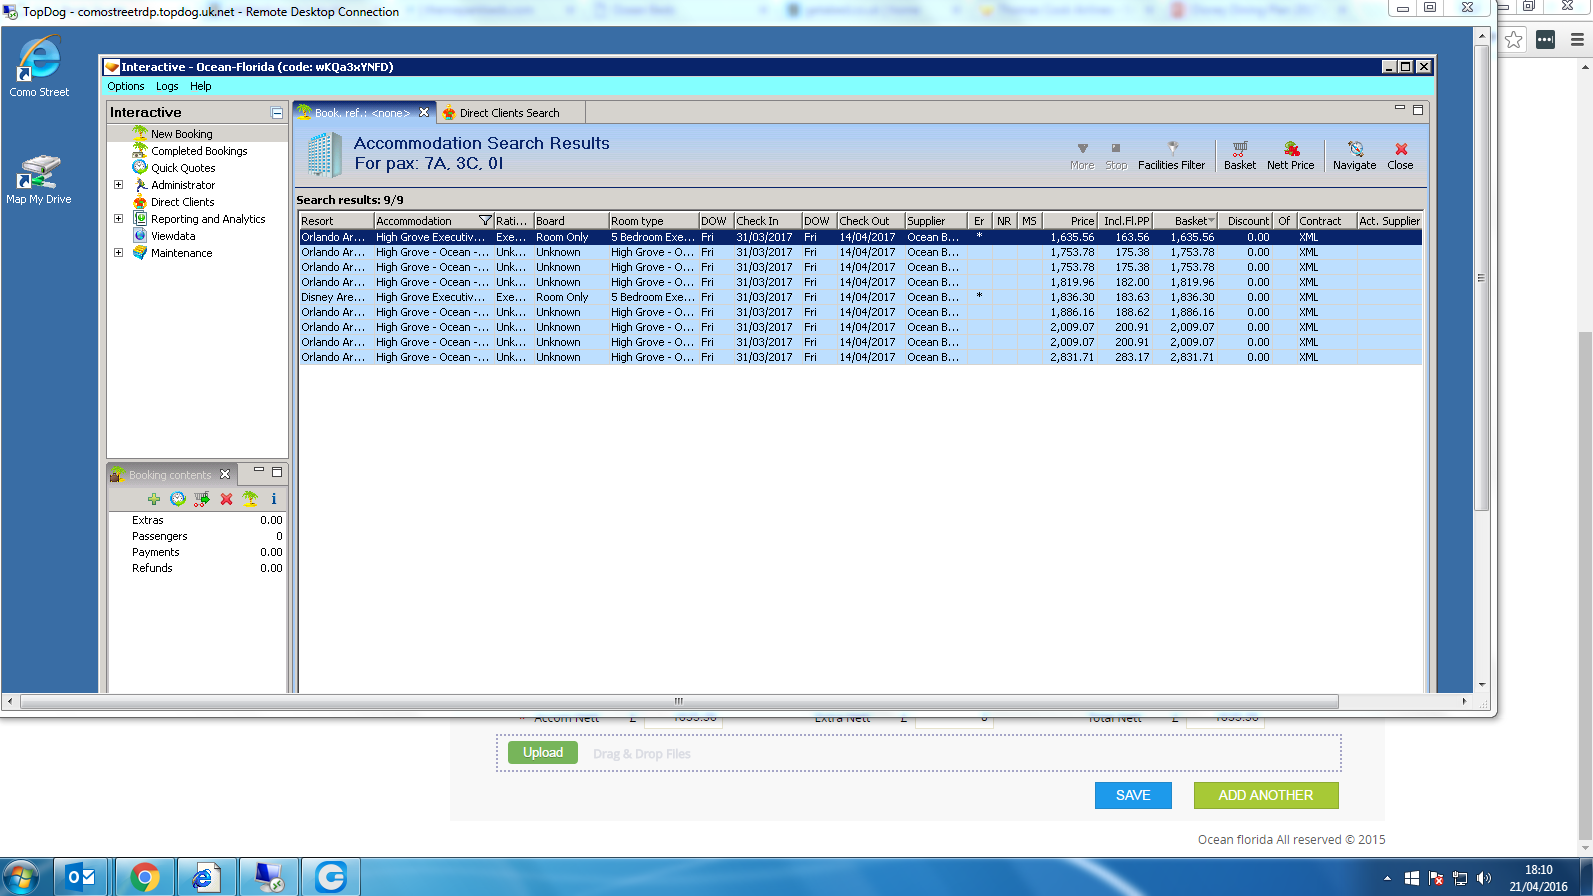Click the Extras row in Booking contents
This screenshot has height=896, width=1593.
pos(196,520)
